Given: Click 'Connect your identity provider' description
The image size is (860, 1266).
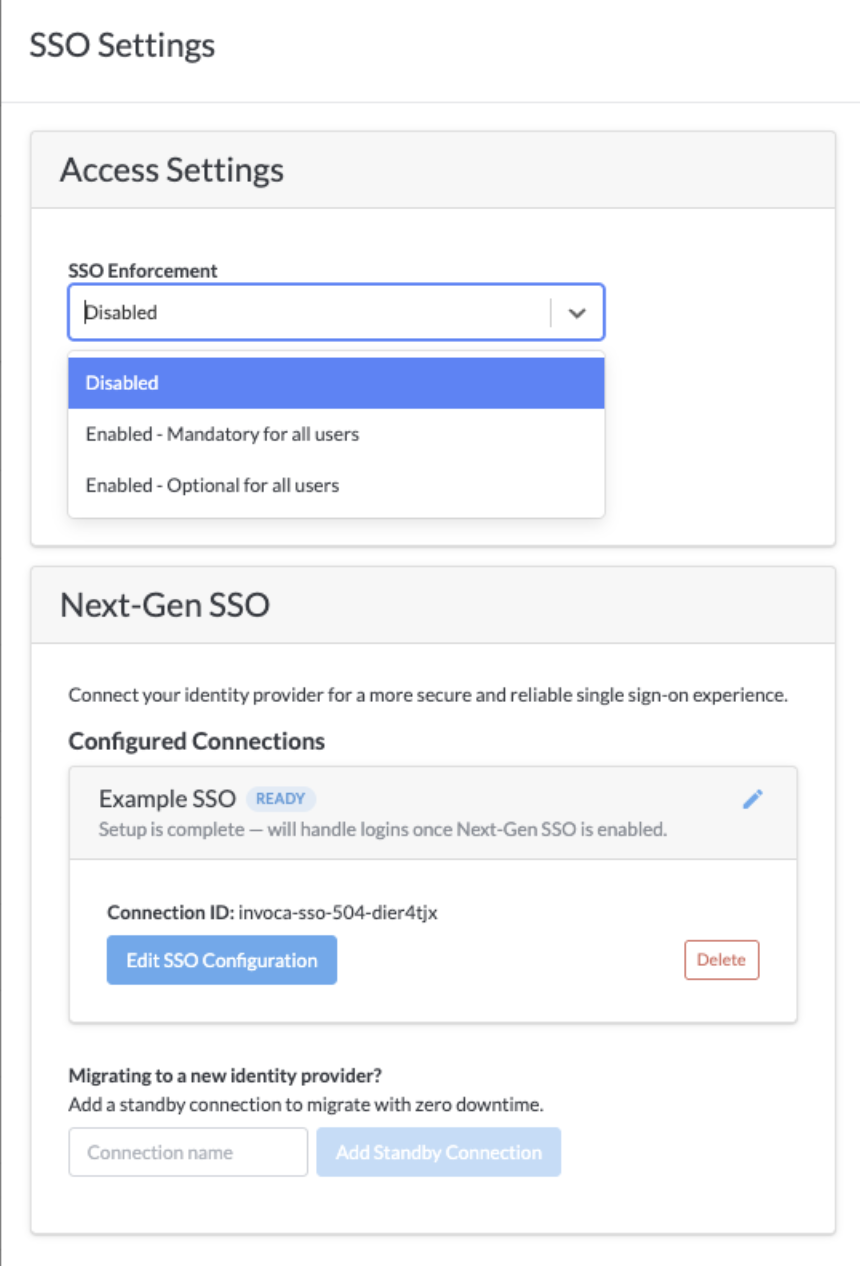Looking at the screenshot, I should click(428, 695).
